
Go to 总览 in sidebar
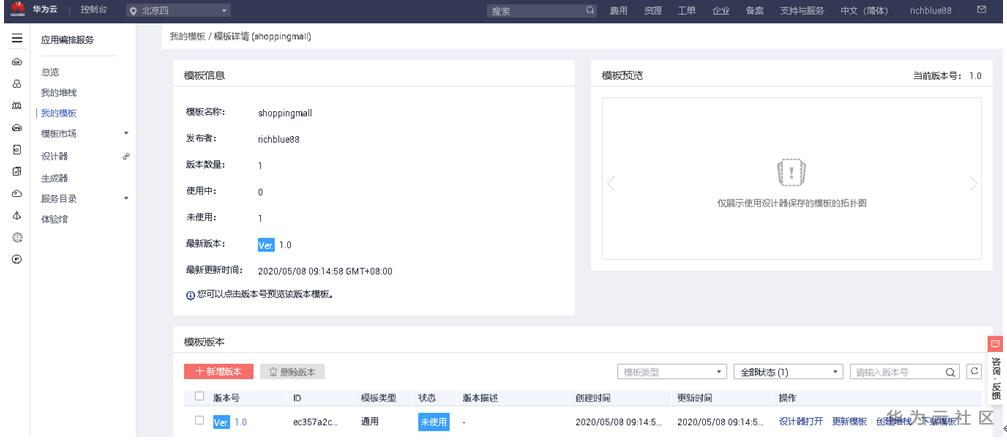50,73
